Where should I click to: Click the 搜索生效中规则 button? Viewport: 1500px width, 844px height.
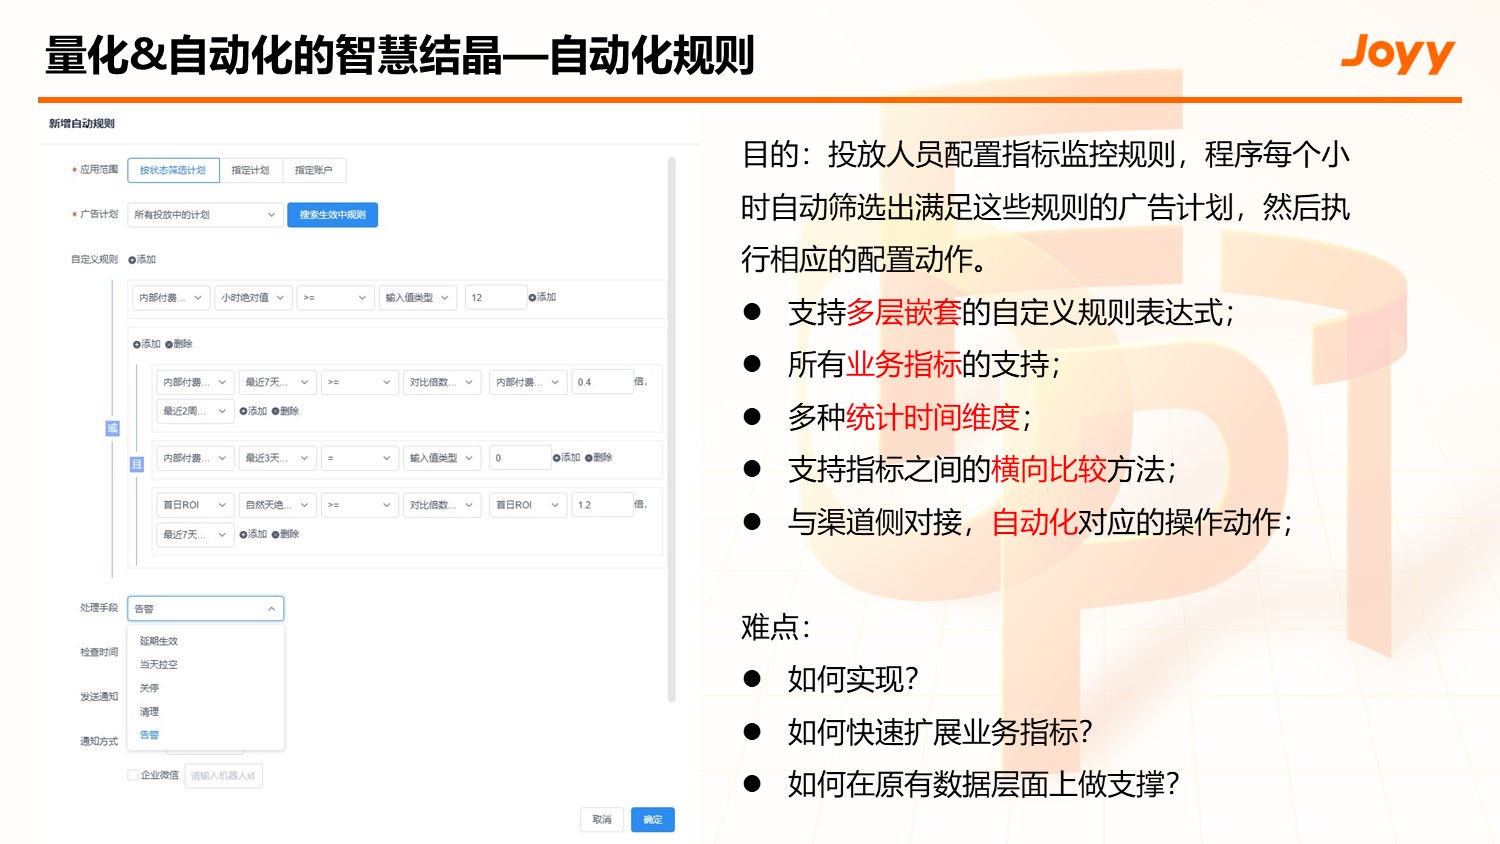click(332, 215)
